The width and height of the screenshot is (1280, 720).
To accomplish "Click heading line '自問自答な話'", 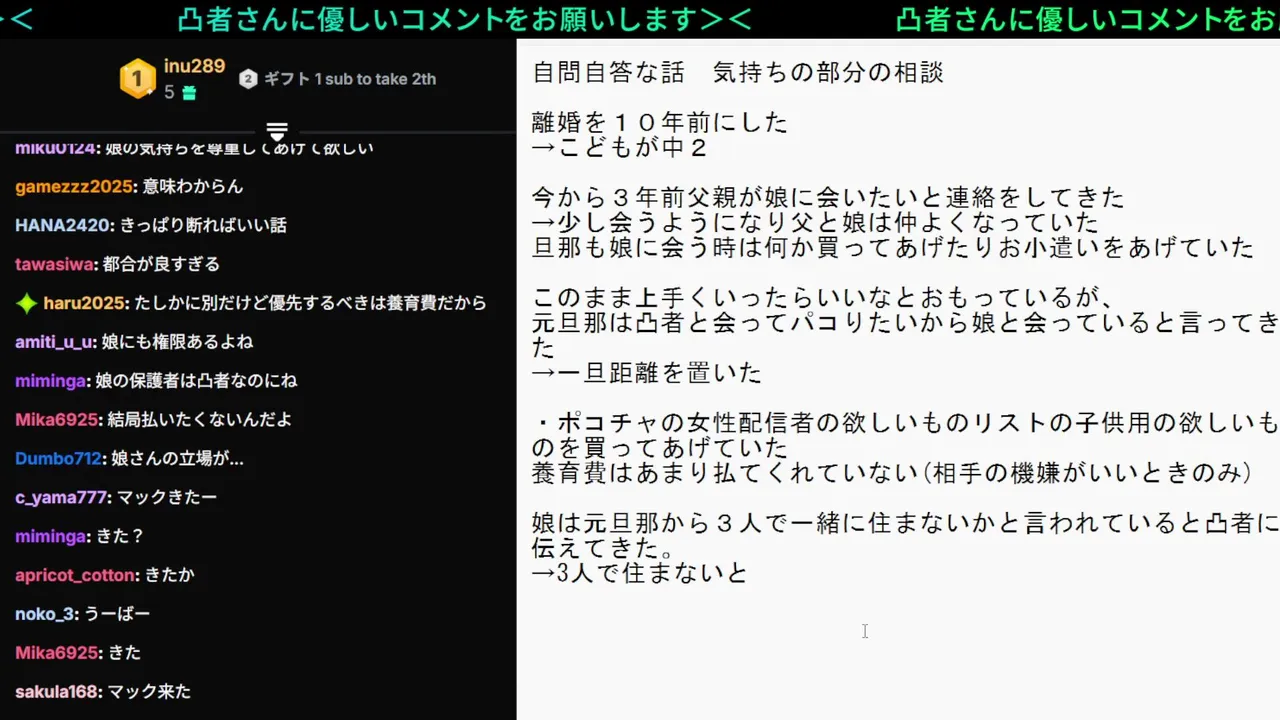I will coord(608,72).
